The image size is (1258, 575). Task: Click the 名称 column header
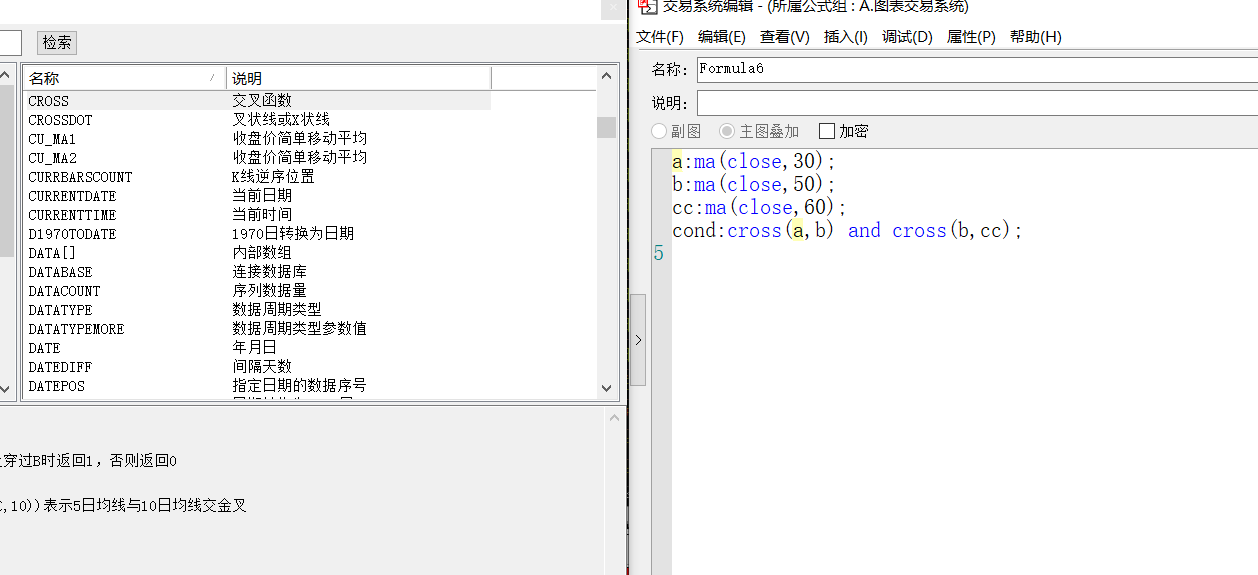125,78
